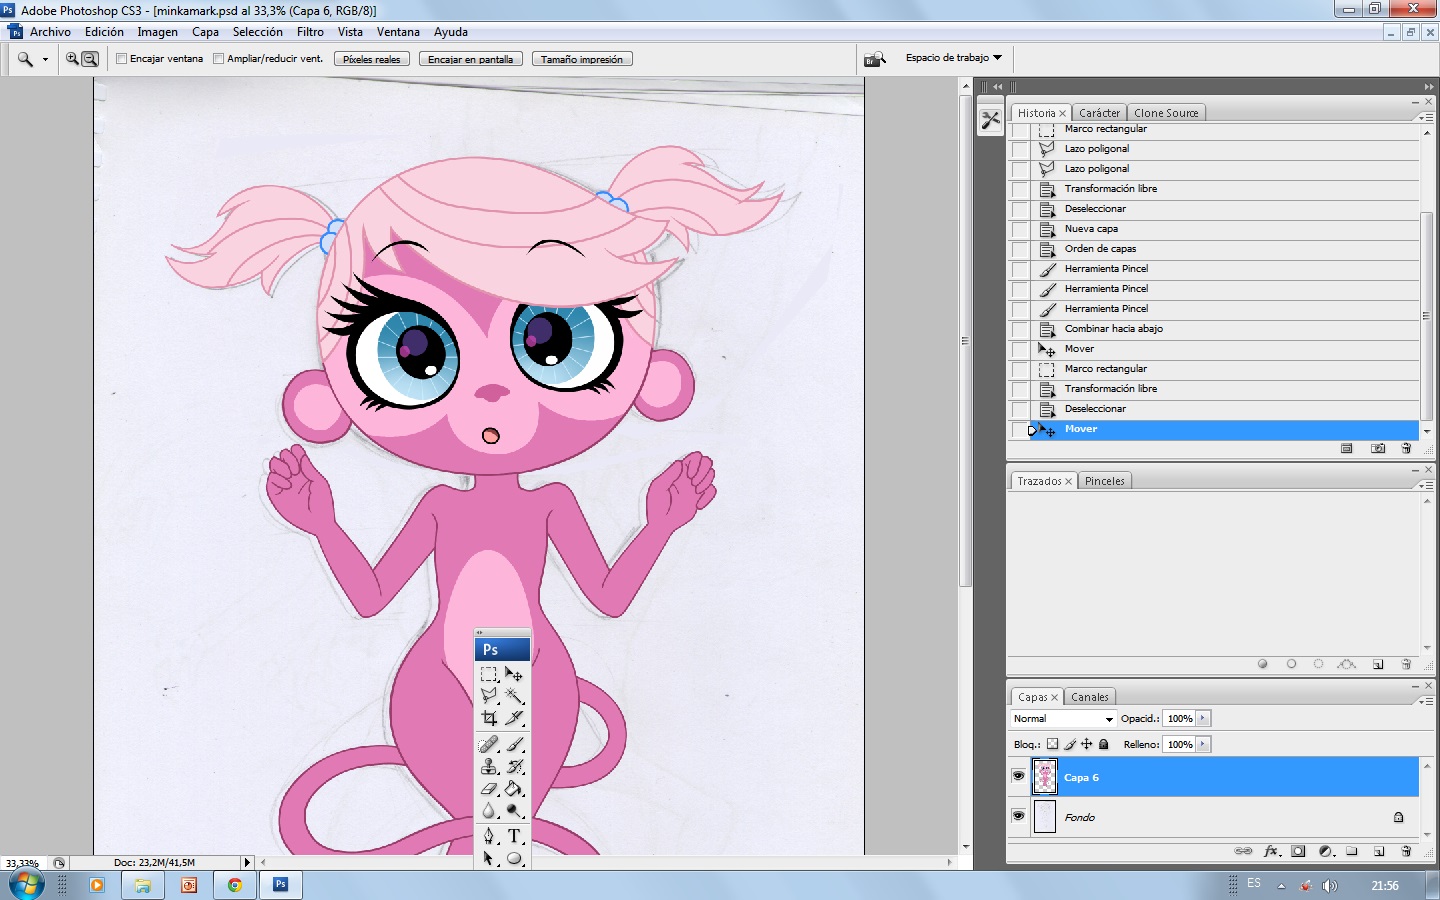Screen dimensions: 1440x900
Task: Open the Filtro menu
Action: pos(310,32)
